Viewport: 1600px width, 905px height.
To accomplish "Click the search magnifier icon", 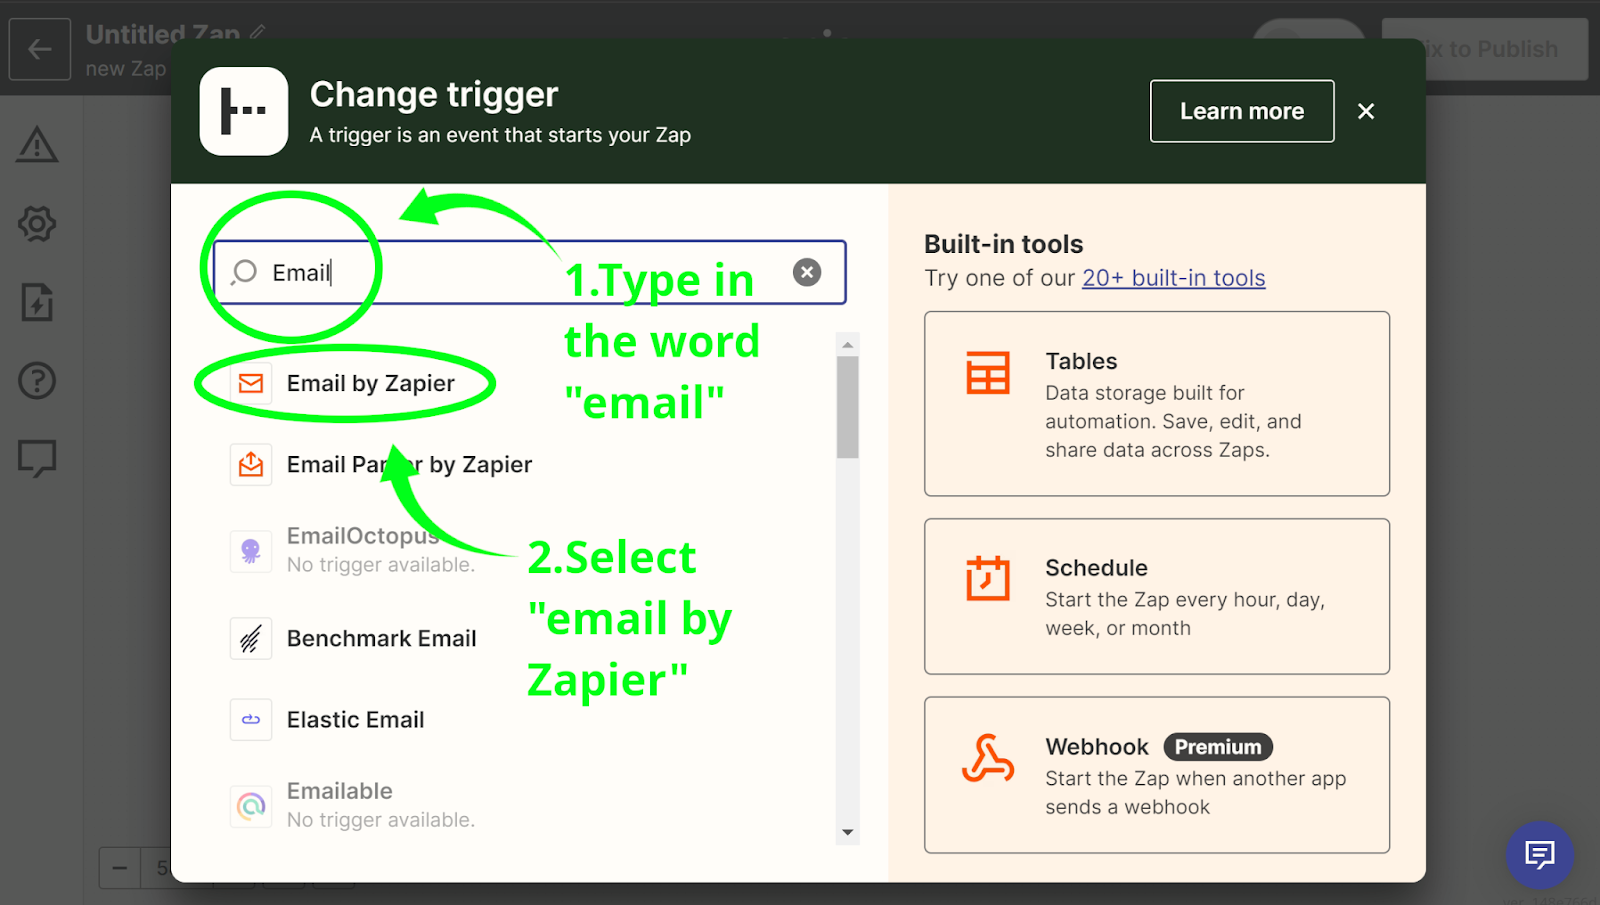I will pyautogui.click(x=244, y=272).
